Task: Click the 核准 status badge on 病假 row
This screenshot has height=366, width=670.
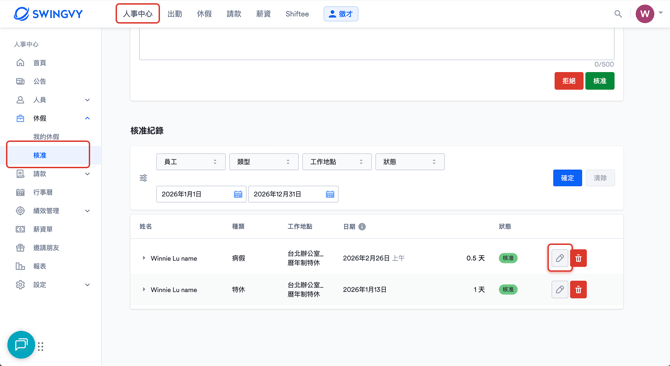Action: (x=508, y=258)
